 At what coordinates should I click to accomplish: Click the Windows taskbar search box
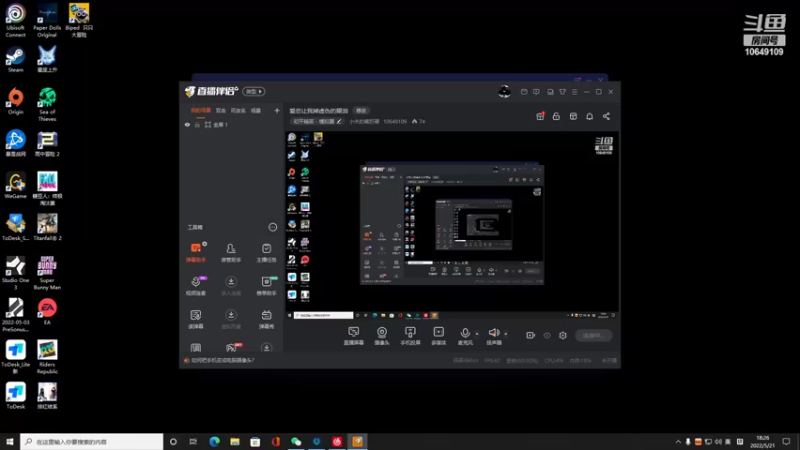point(92,442)
